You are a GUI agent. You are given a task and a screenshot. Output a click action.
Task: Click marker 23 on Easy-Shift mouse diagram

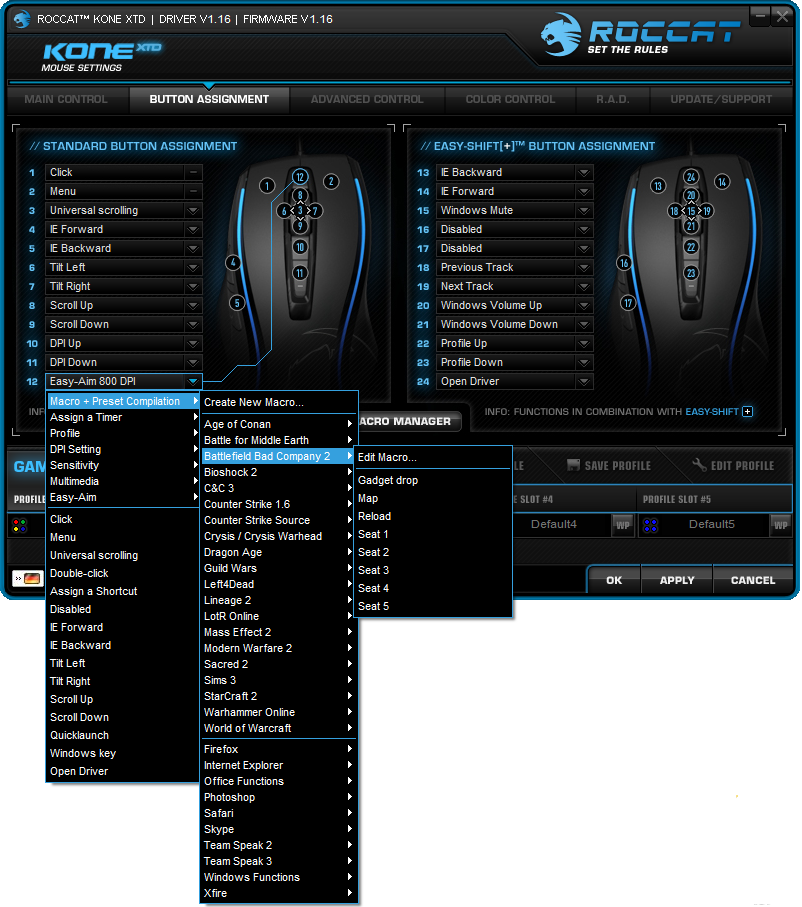coord(691,273)
